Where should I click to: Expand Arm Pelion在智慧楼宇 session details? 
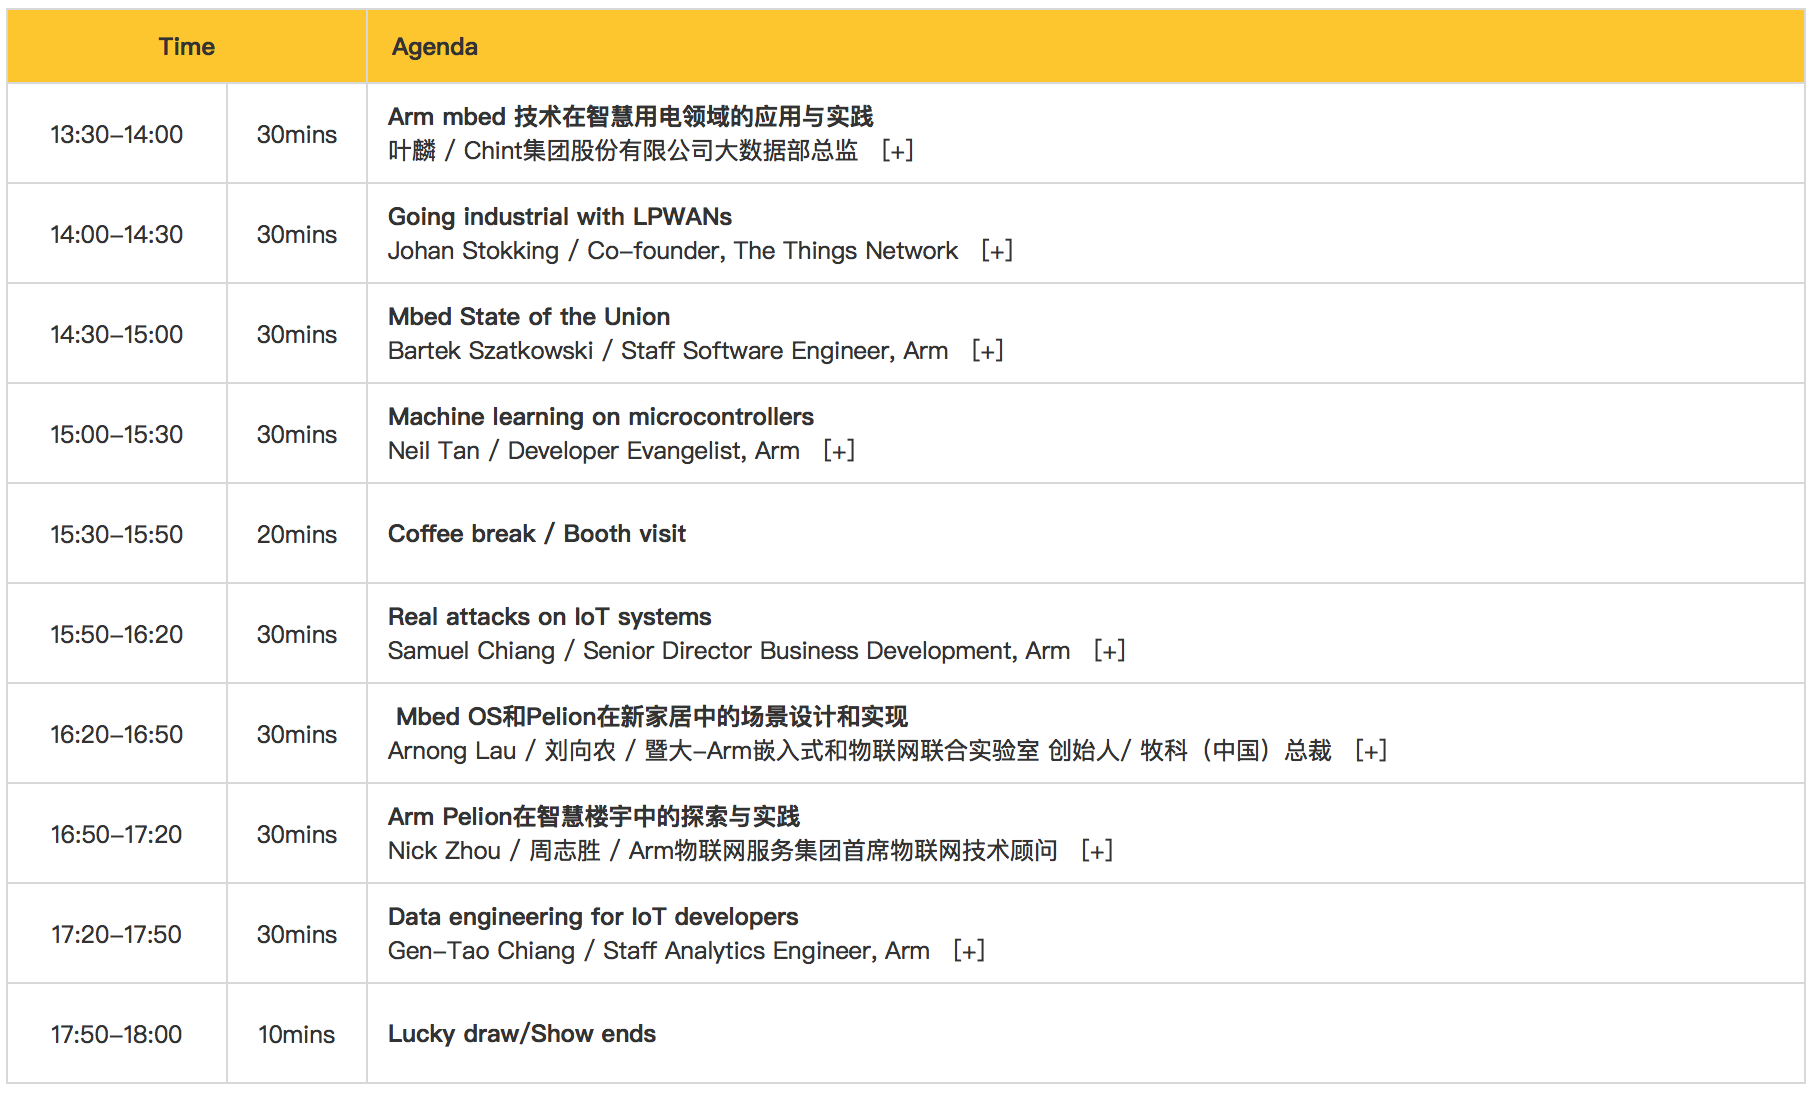(x=1097, y=851)
